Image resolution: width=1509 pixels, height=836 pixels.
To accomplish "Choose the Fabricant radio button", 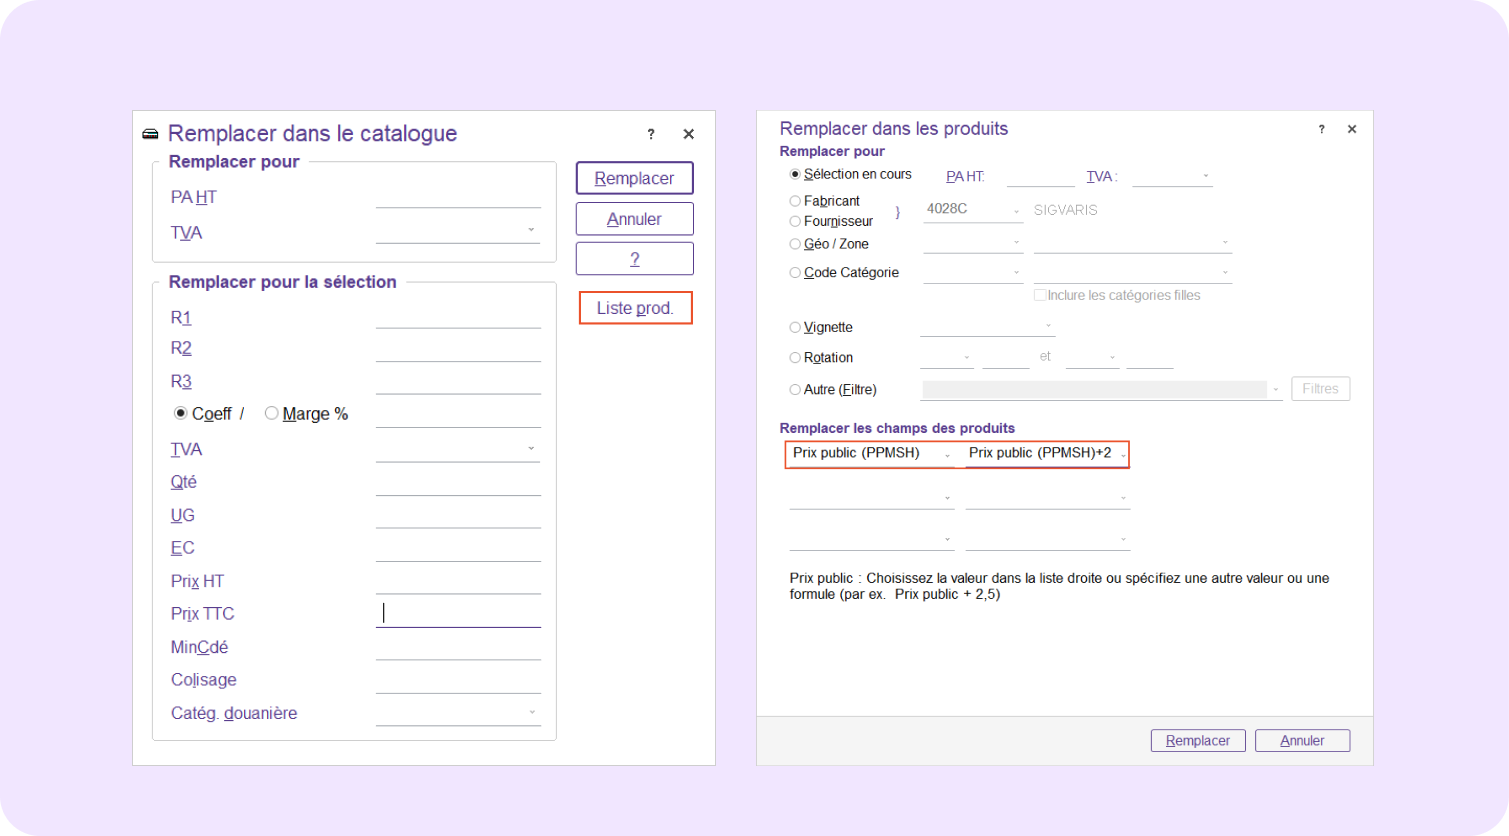I will (x=795, y=201).
